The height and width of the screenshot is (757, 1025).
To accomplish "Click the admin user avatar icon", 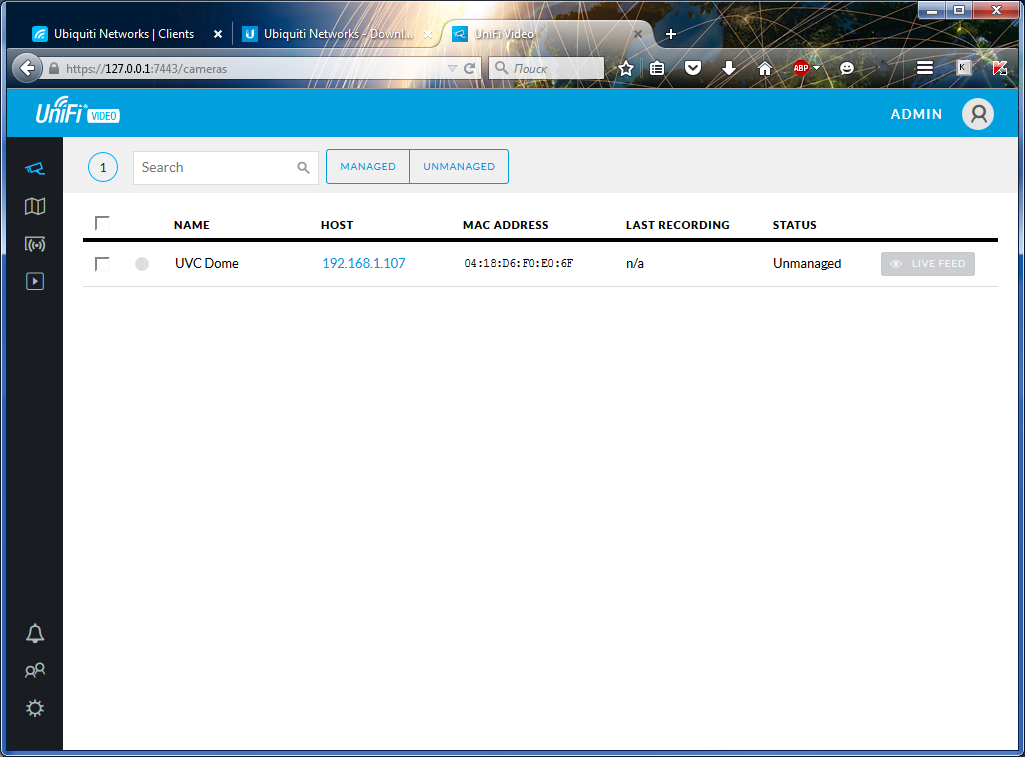I will (977, 114).
